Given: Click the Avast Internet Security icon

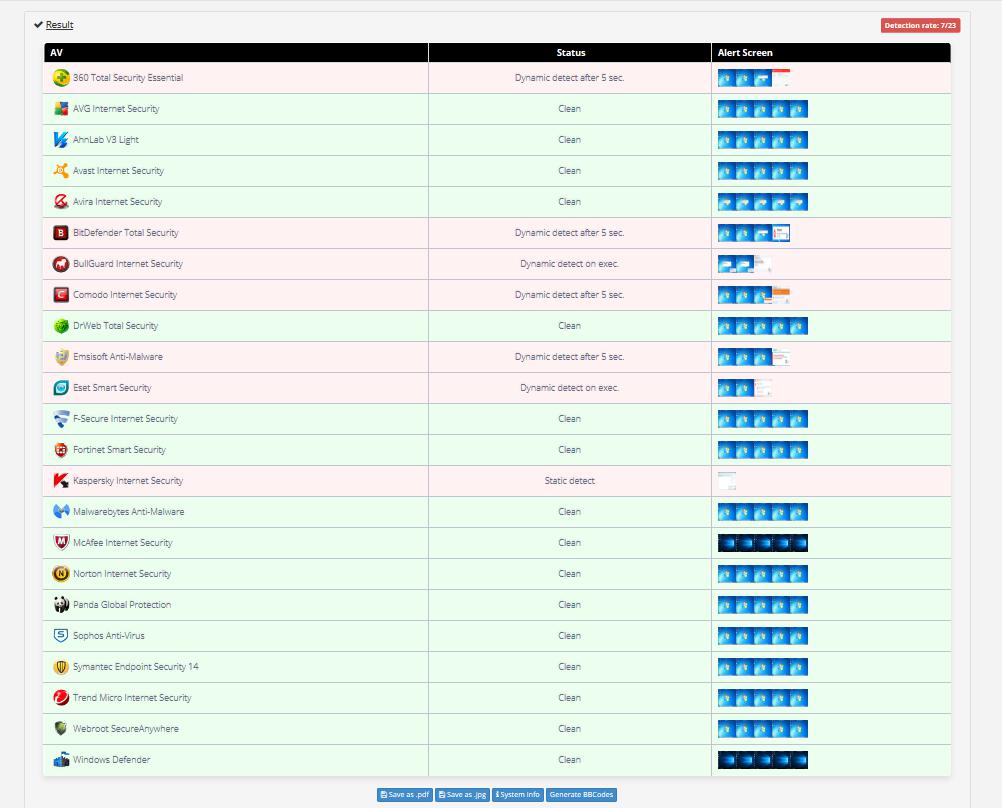Looking at the screenshot, I should [61, 171].
